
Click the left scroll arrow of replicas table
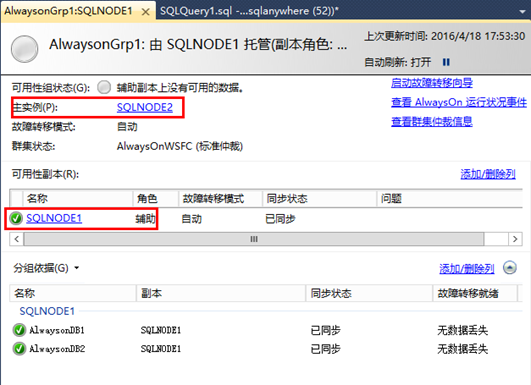click(17, 239)
